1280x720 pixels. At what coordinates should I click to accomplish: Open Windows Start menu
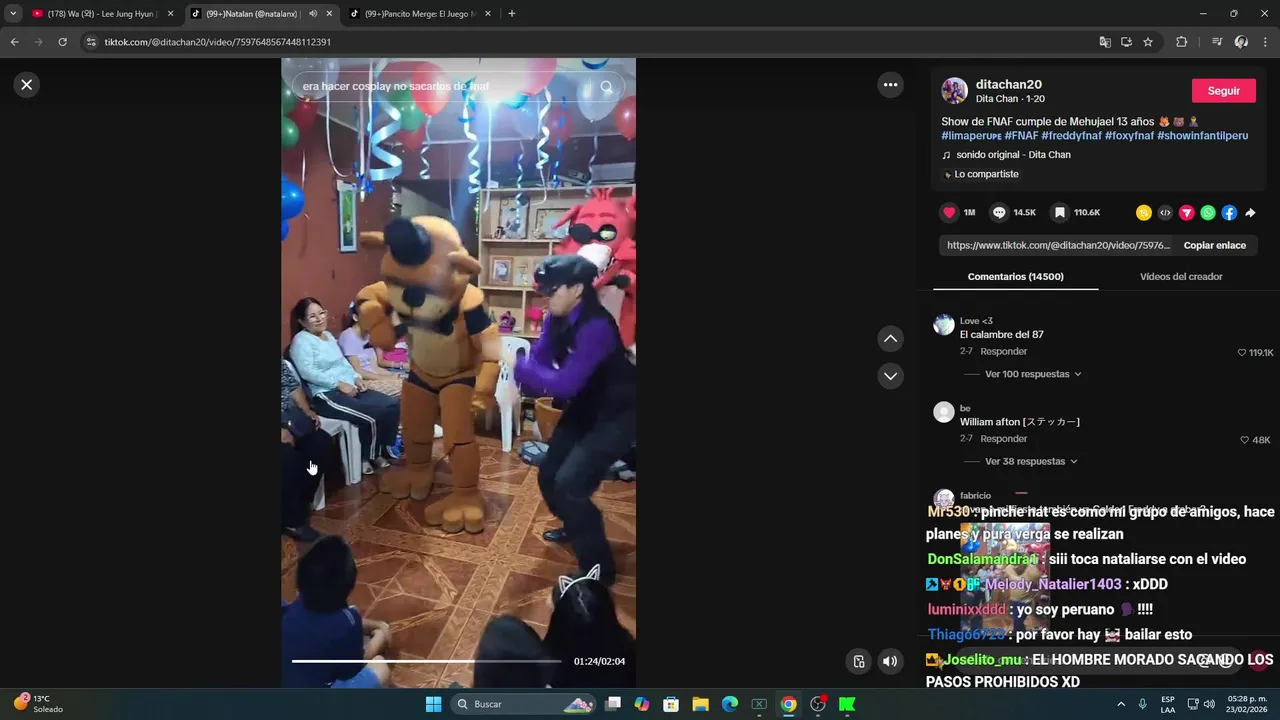coord(433,704)
